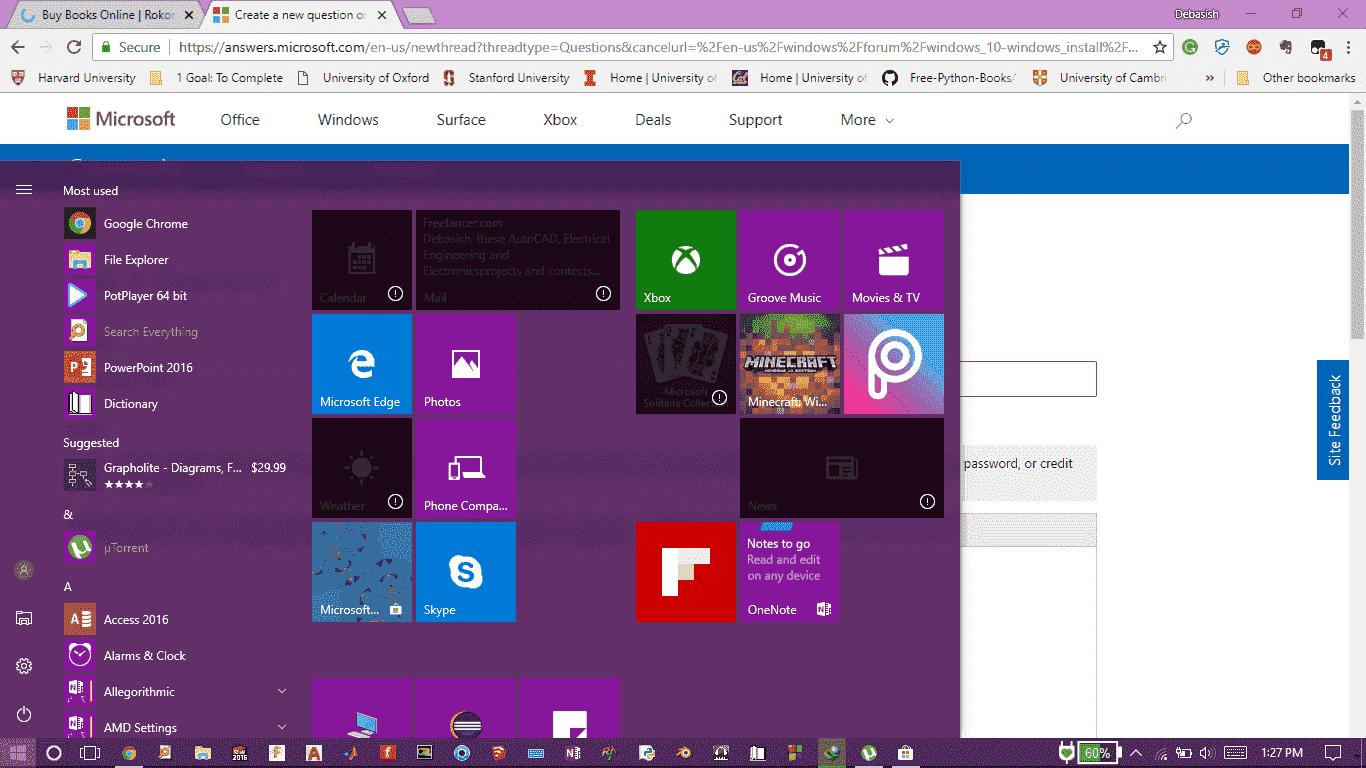Open the Skype tile

[x=465, y=571]
